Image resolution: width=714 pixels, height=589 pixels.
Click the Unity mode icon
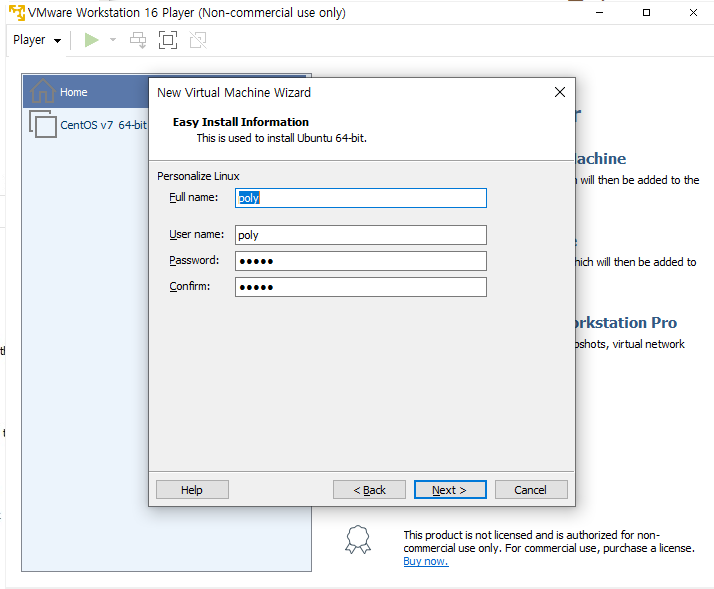198,40
